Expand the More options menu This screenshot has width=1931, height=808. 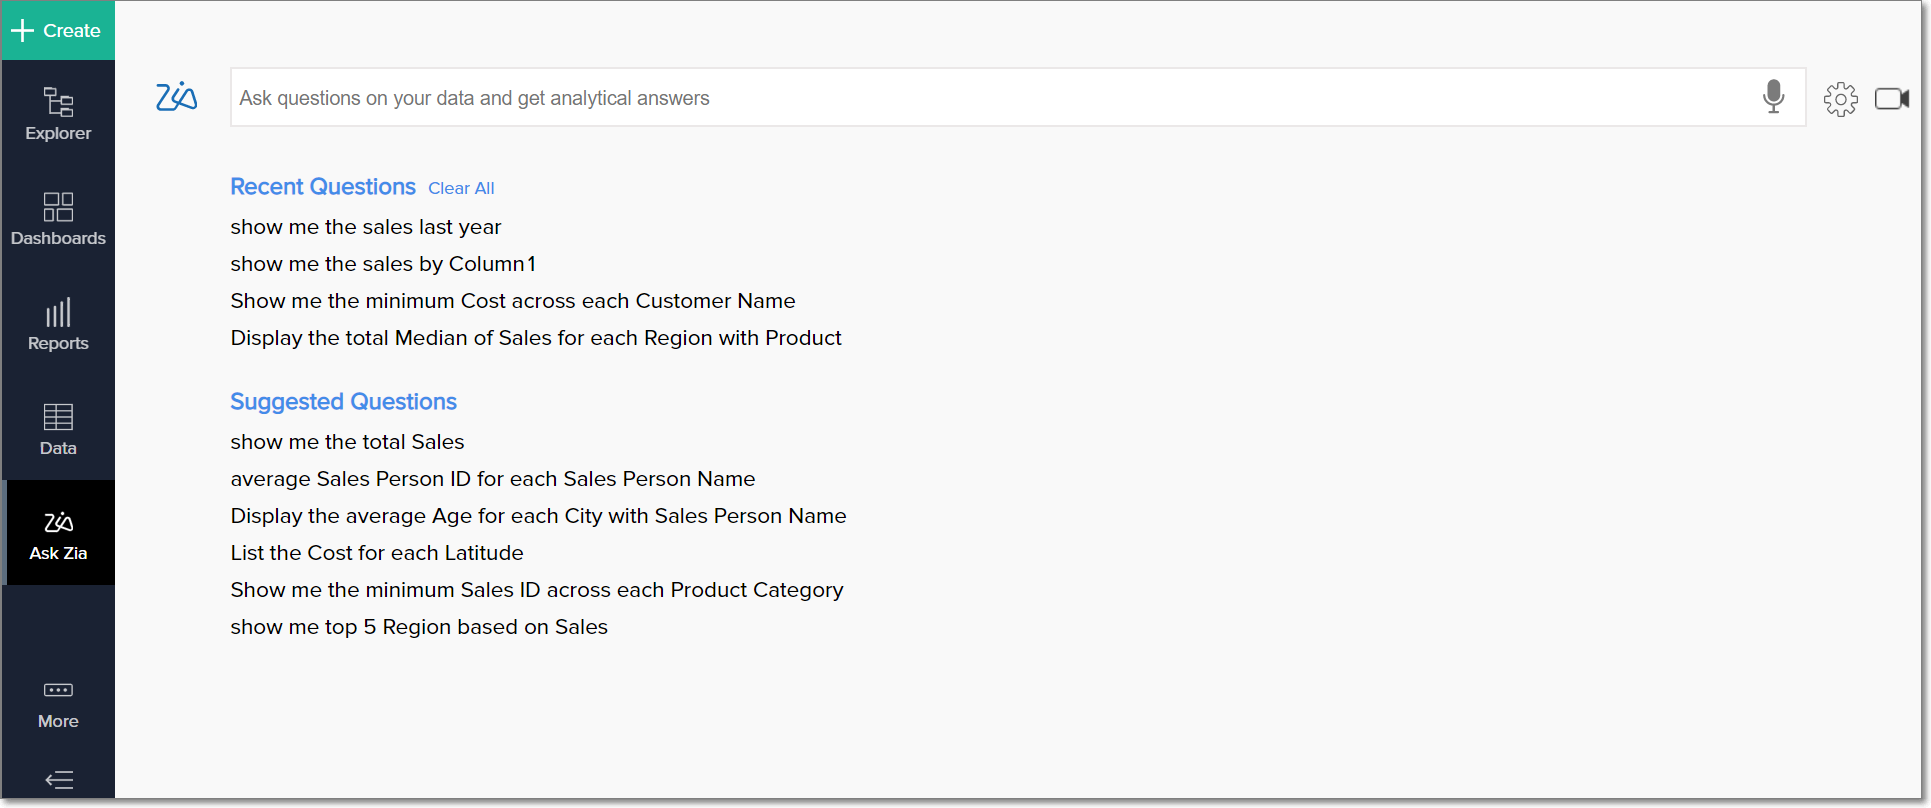(58, 704)
